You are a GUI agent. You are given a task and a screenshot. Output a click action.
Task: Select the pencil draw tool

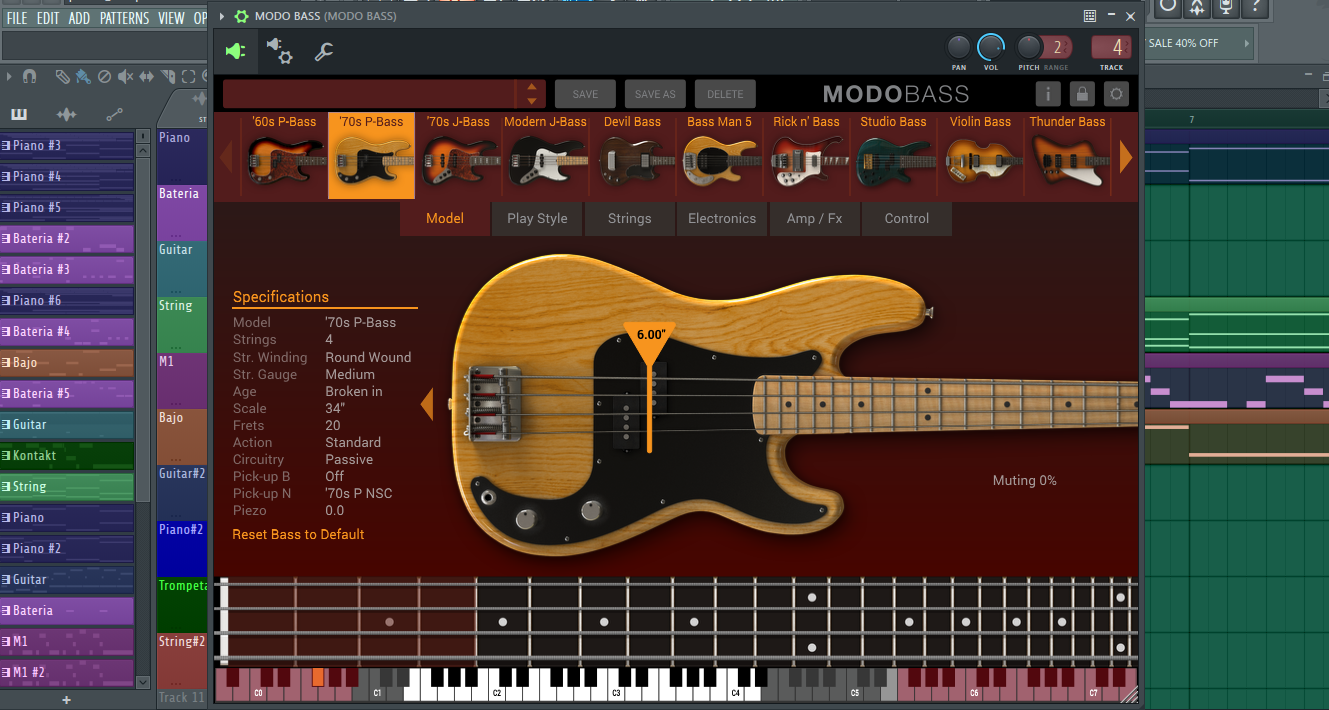61,77
